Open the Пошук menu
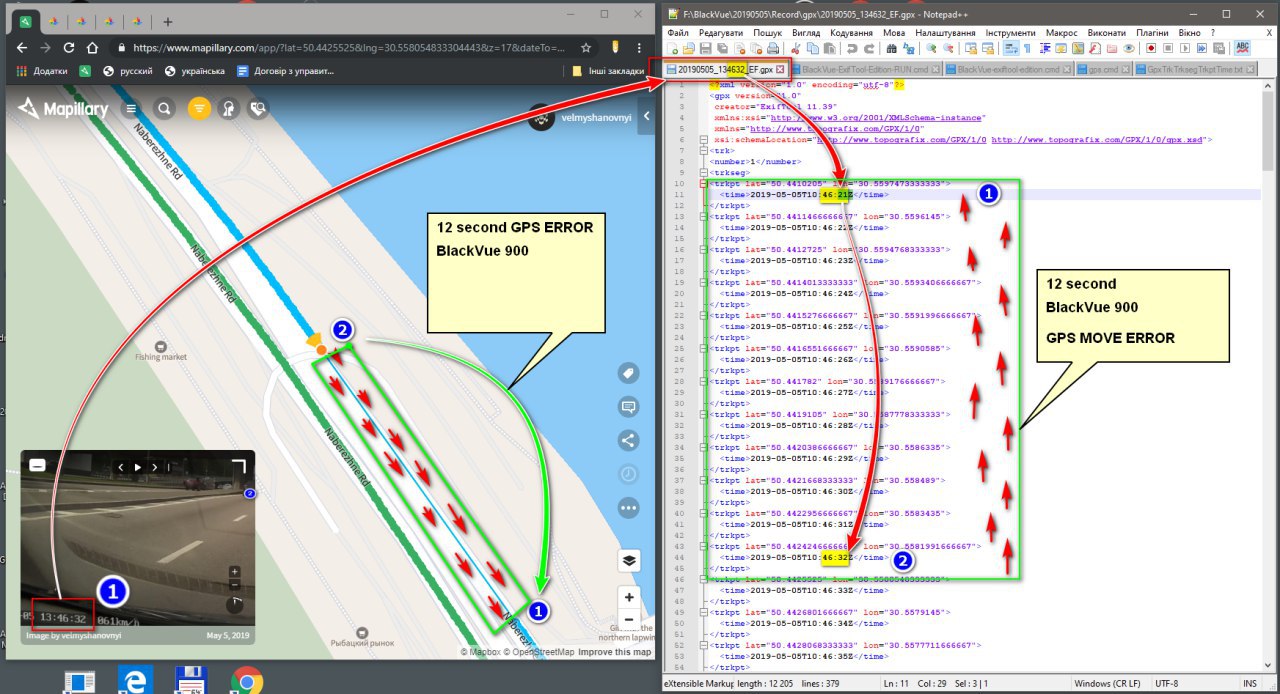Screen dimensions: 1280x694 (767, 33)
